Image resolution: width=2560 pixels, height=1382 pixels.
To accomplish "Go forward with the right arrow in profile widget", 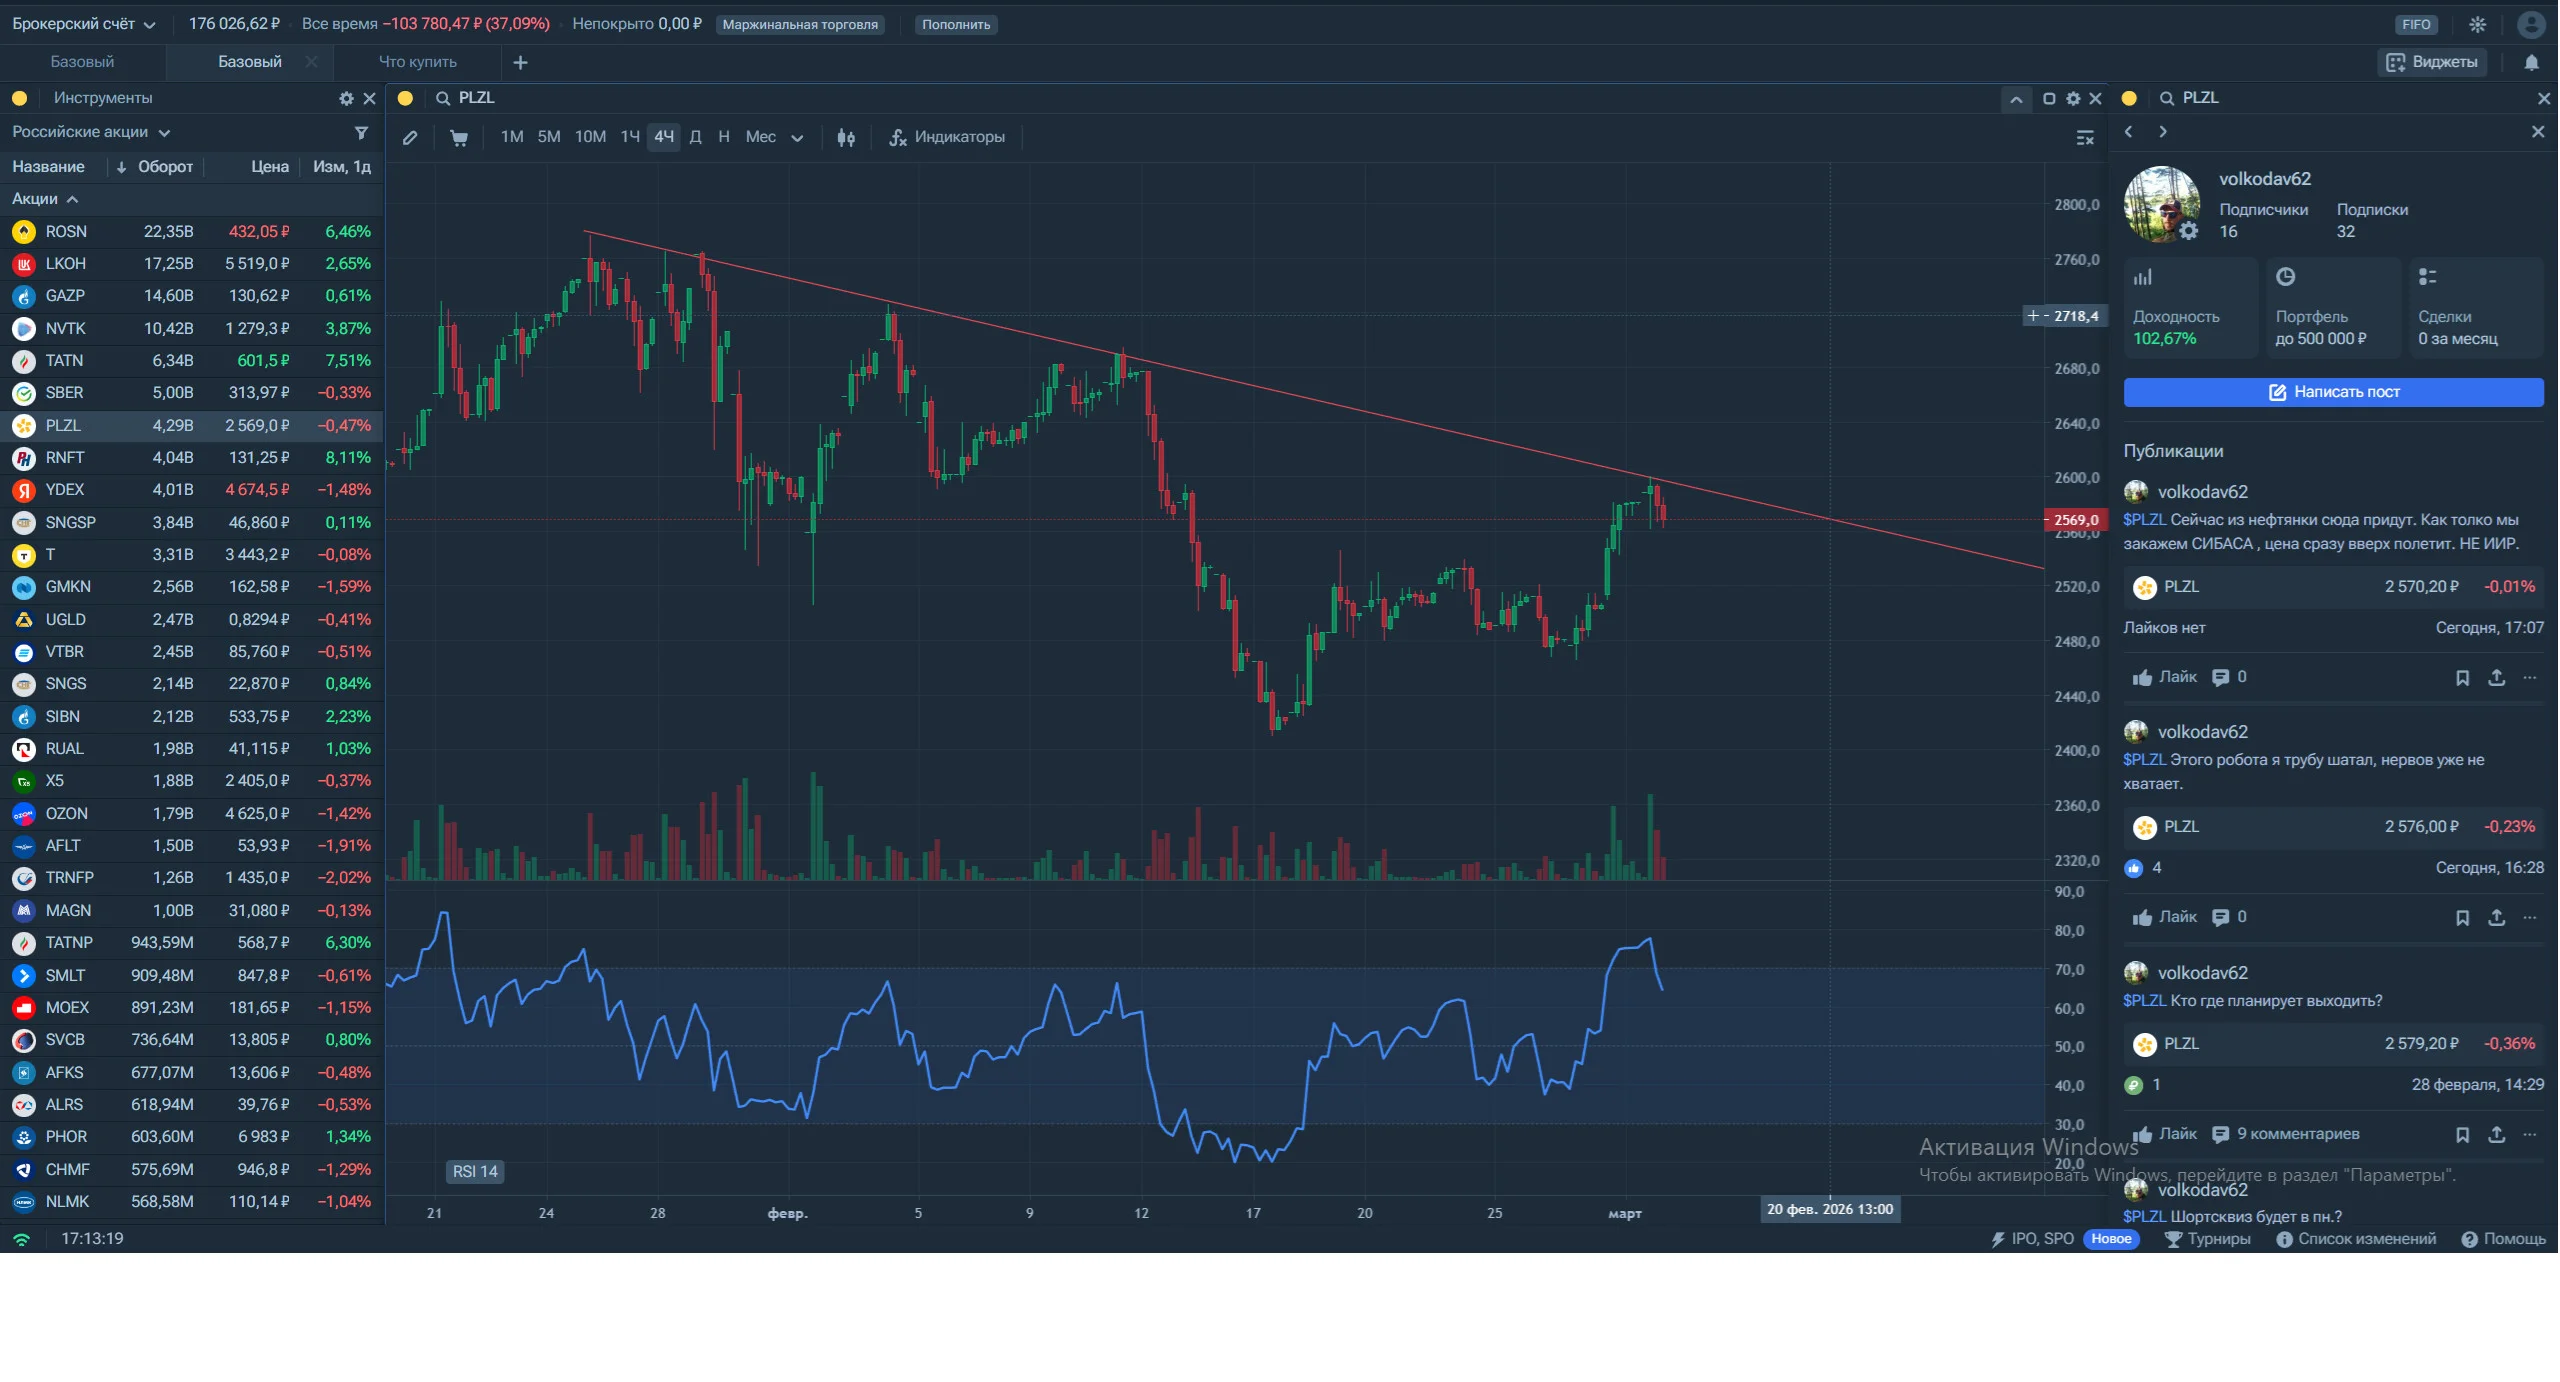I will (x=2163, y=131).
